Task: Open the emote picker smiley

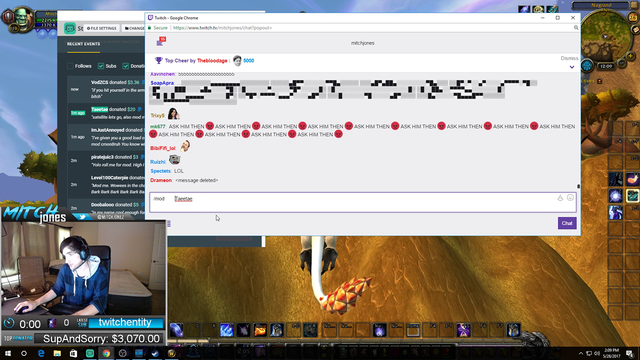Action: (570, 198)
